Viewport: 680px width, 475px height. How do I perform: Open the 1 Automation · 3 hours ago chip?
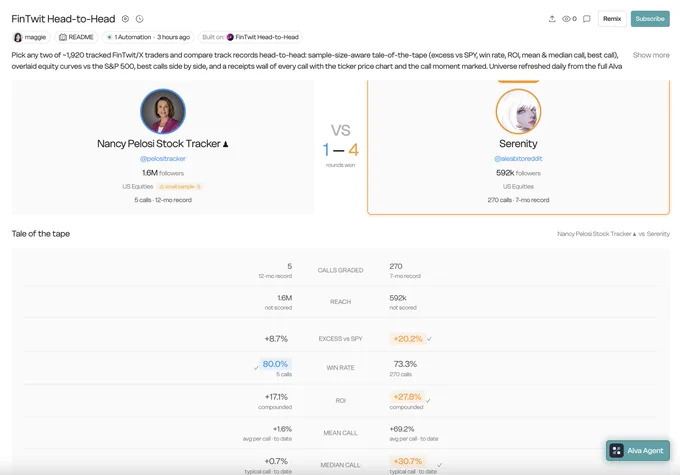point(149,37)
